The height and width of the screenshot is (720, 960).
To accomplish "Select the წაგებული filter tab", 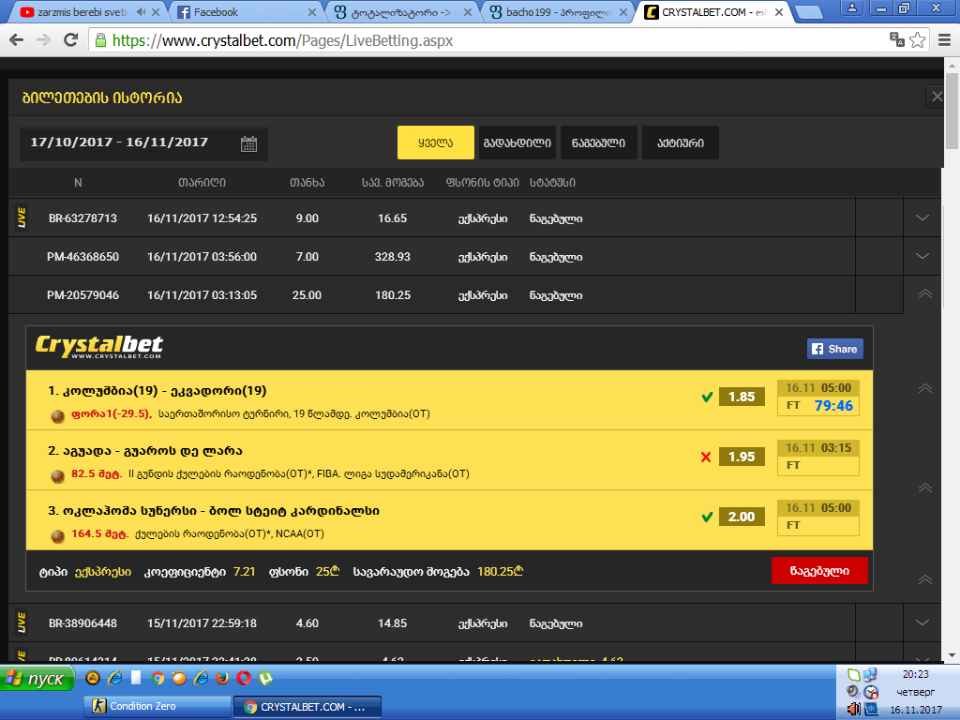I will [598, 143].
